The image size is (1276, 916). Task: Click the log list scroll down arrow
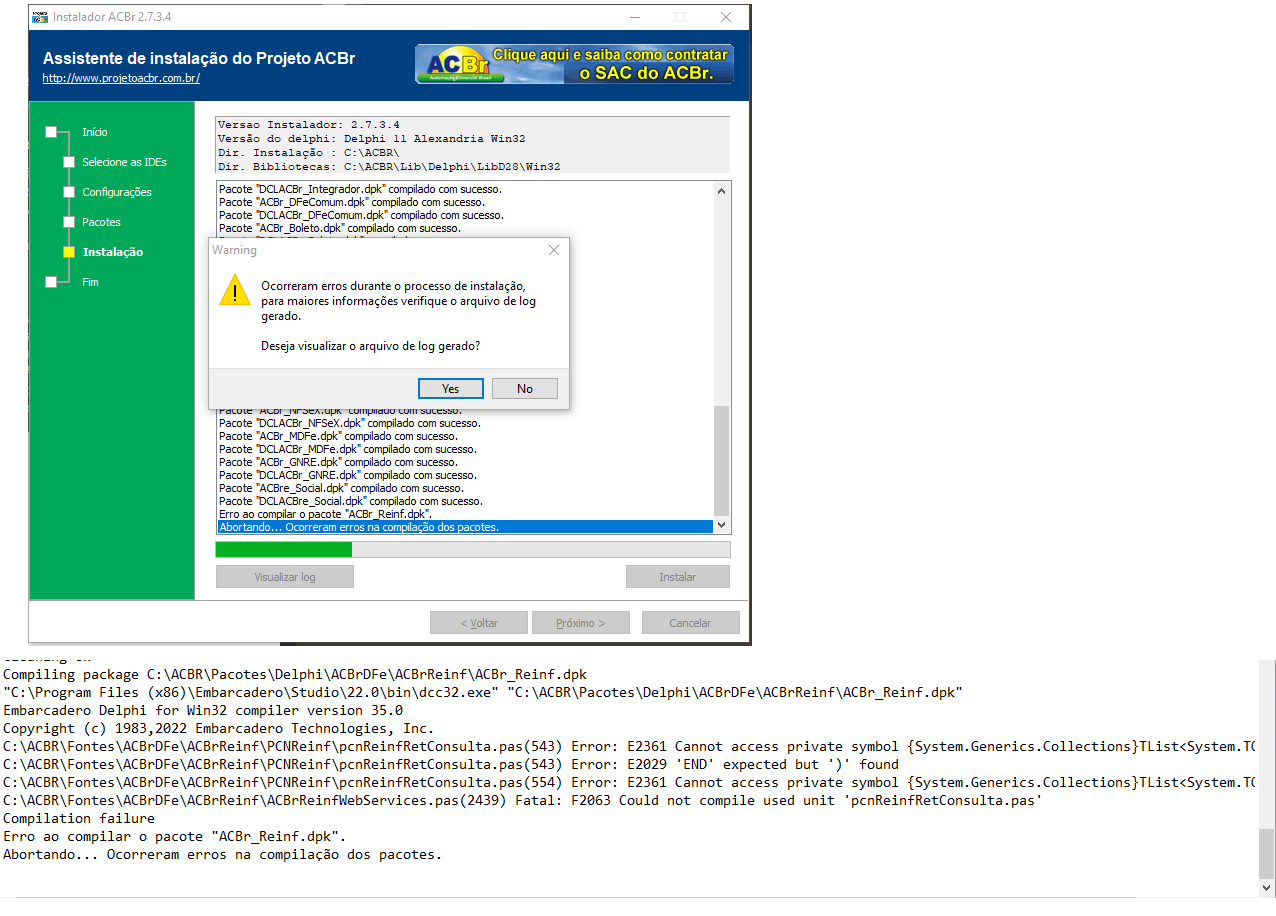pos(722,526)
